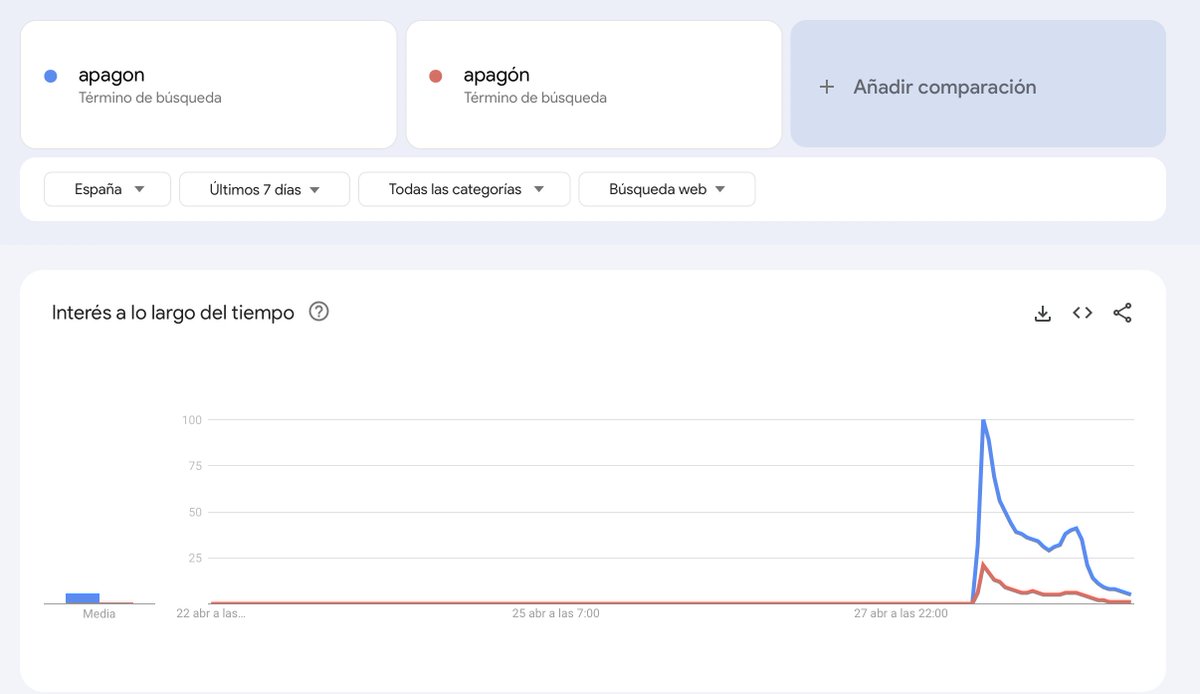
Task: Click the 100 value on the y-axis
Action: click(x=191, y=420)
